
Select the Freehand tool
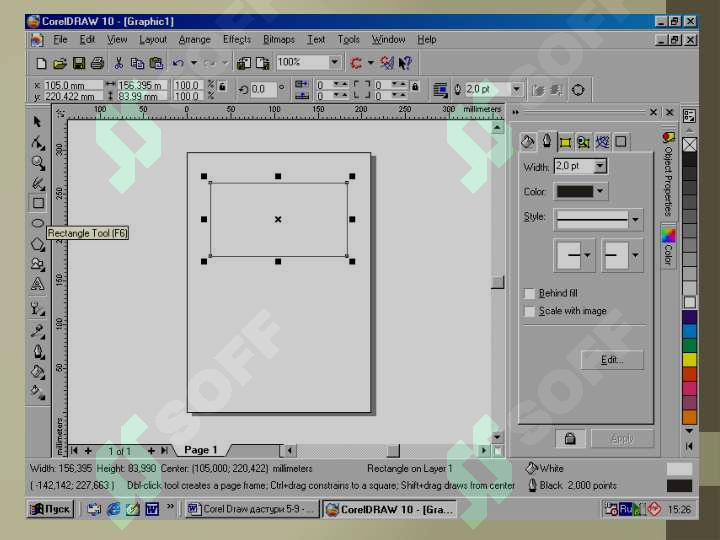[x=38, y=183]
